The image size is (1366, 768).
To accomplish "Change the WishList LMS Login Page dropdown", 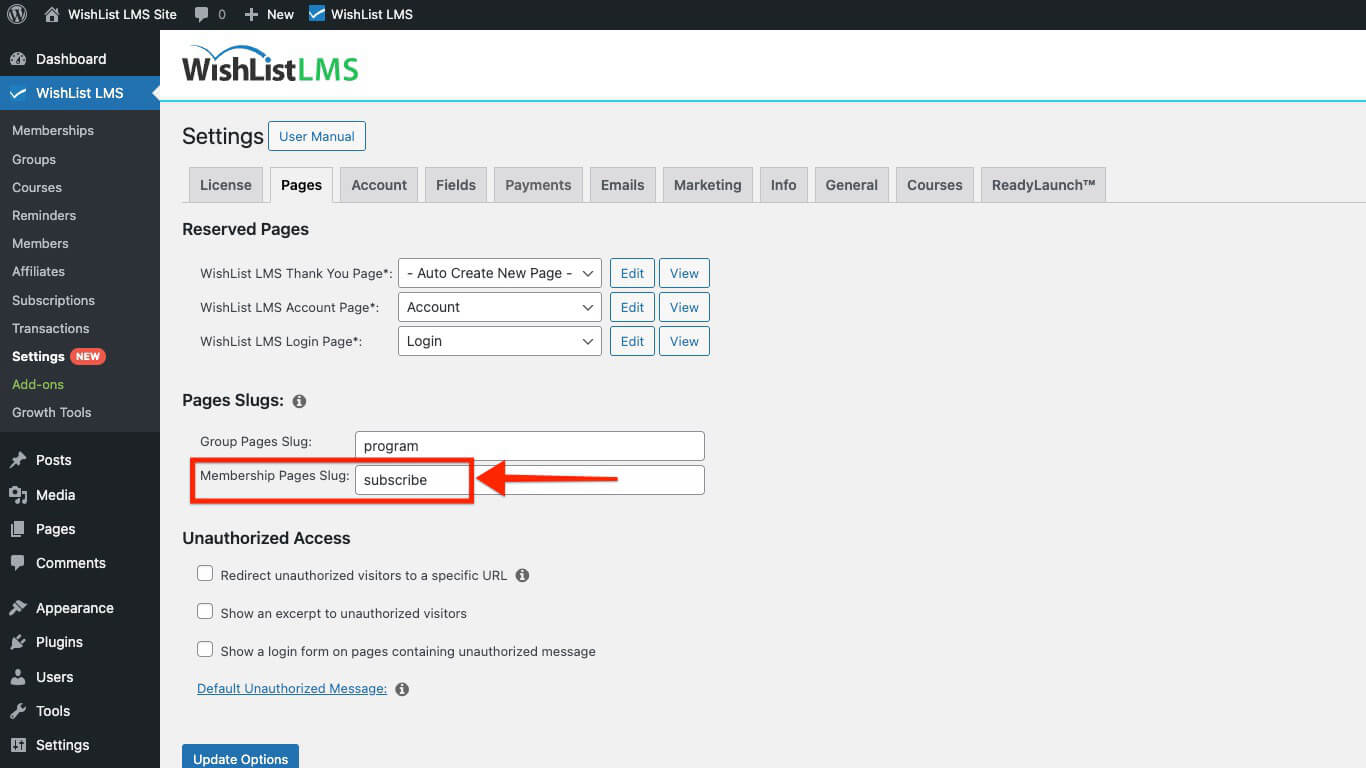I will click(x=499, y=341).
